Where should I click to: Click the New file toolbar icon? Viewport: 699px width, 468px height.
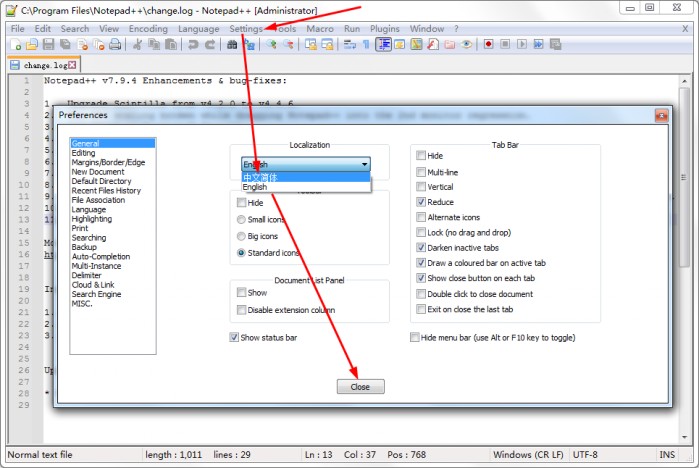coord(16,45)
